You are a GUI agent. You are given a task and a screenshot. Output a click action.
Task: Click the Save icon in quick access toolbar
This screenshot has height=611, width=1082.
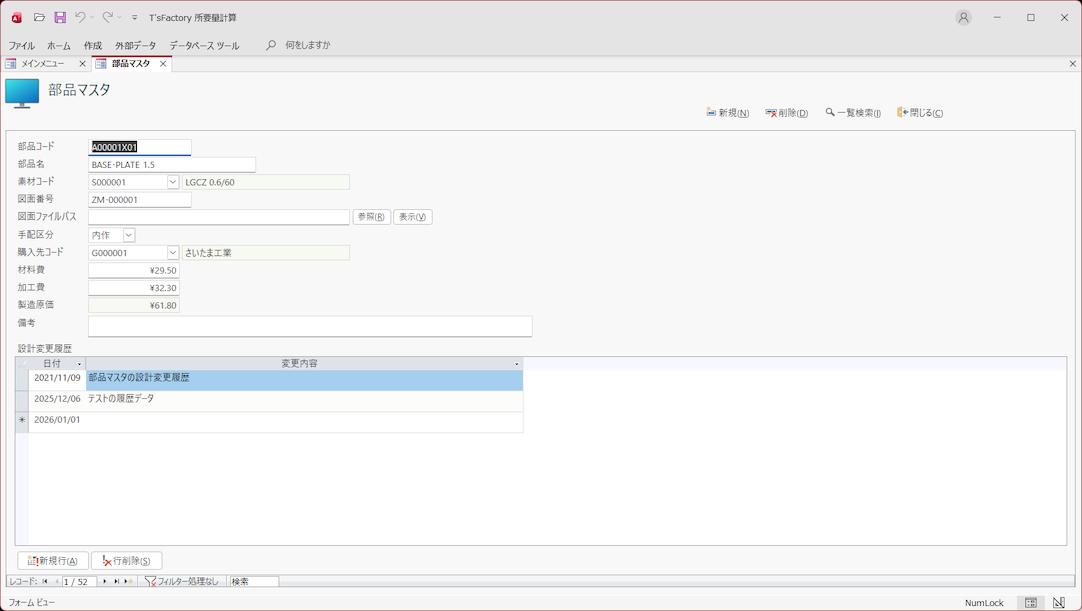(x=60, y=17)
